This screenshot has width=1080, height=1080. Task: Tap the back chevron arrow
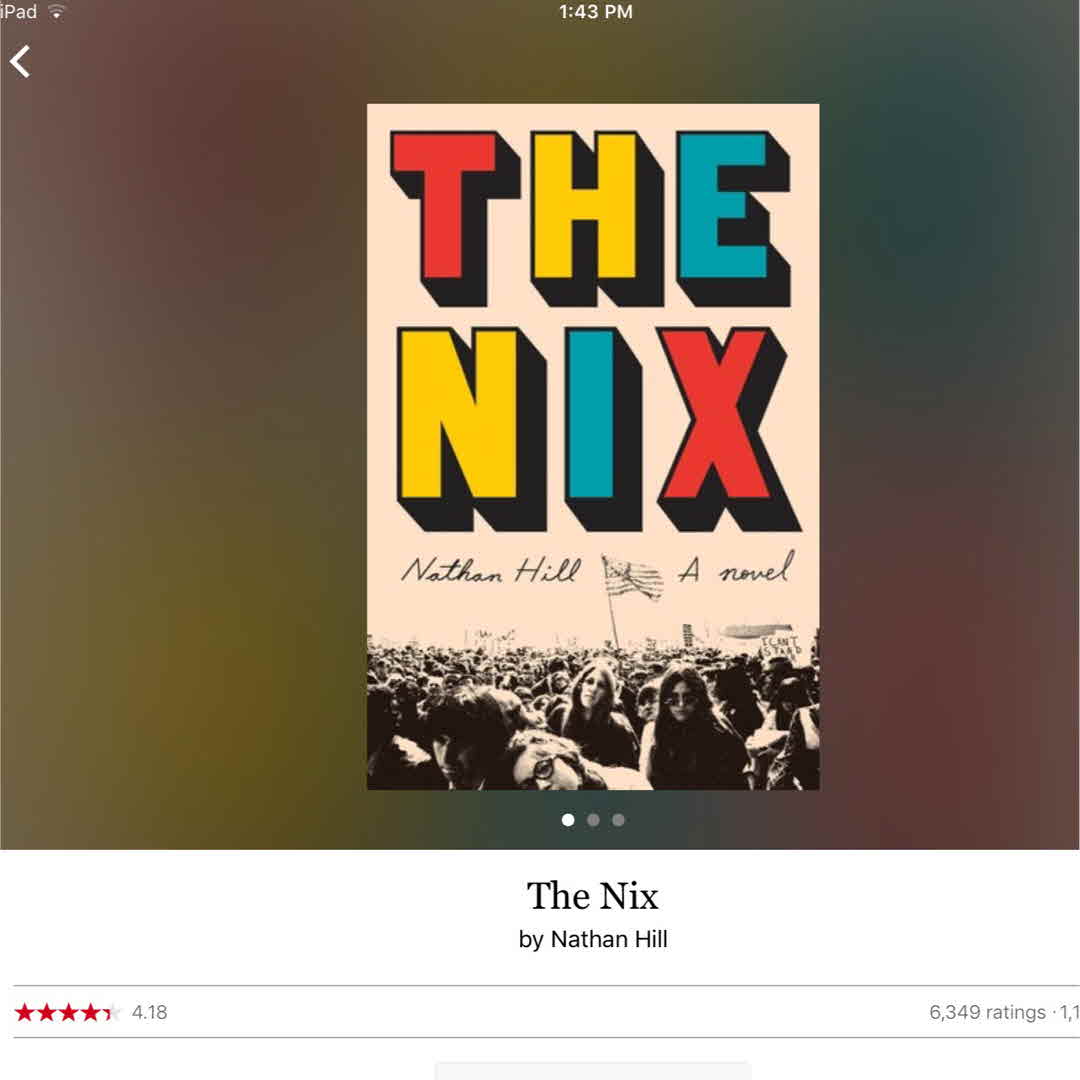point(20,61)
